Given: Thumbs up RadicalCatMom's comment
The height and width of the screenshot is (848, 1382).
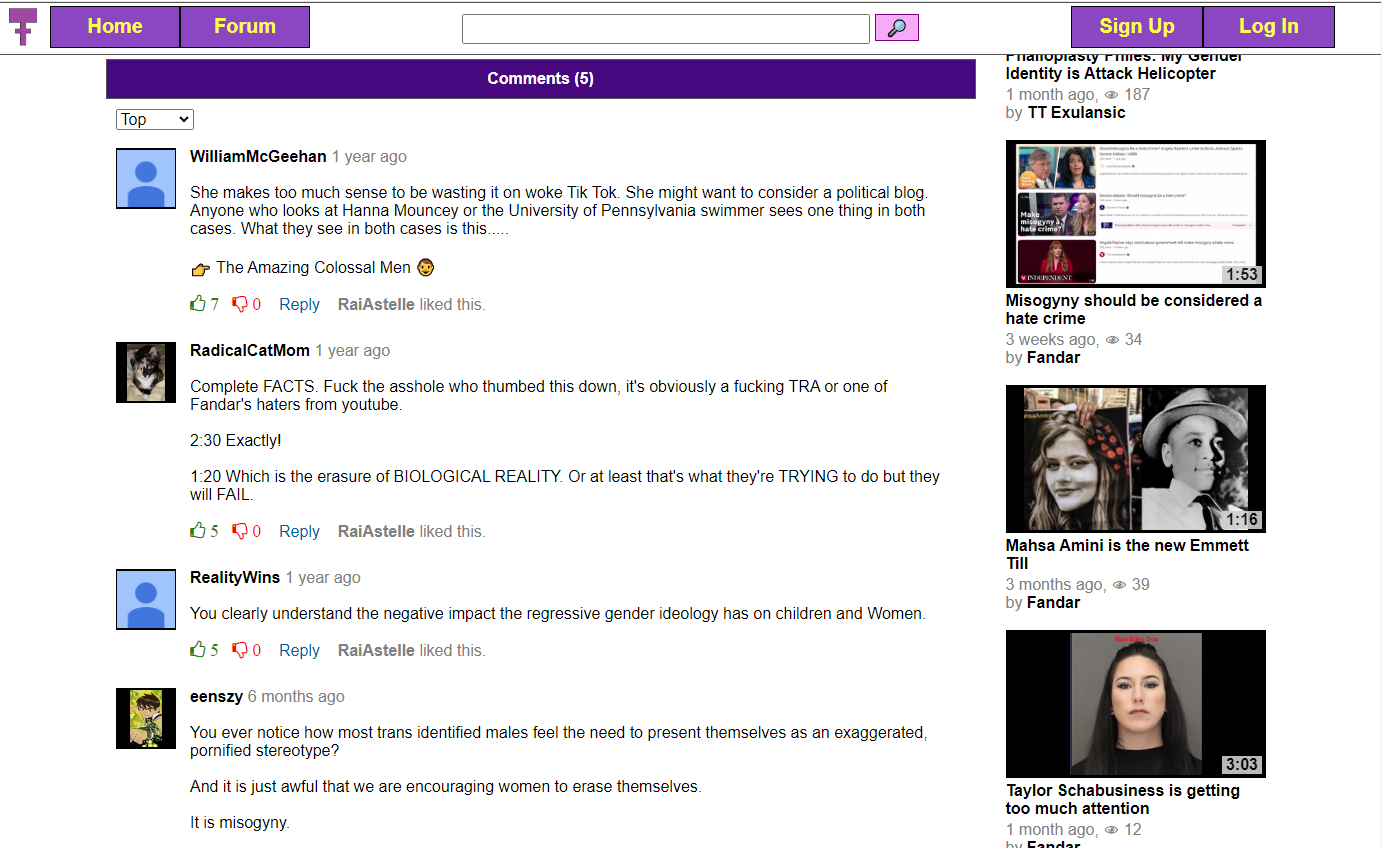Looking at the screenshot, I should [198, 531].
